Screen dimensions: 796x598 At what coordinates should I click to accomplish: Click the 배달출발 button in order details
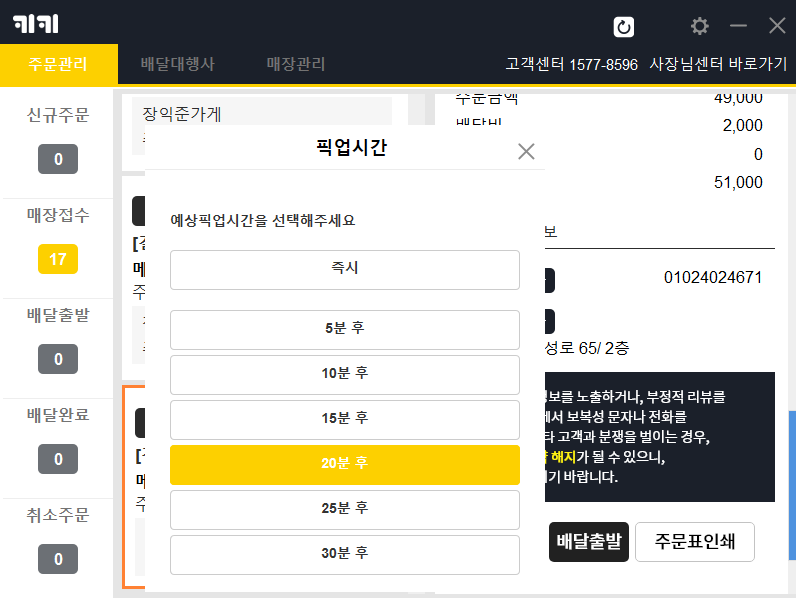coord(589,542)
